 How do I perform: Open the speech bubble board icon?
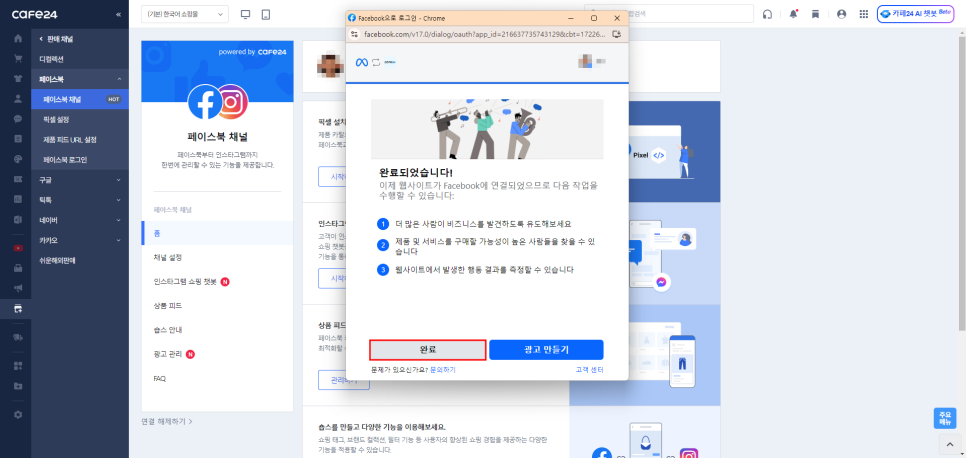pyautogui.click(x=18, y=119)
